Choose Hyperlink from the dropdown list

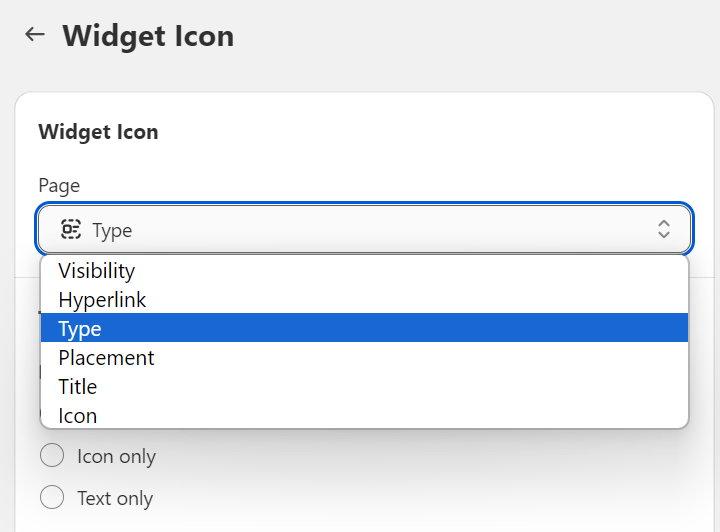coord(102,300)
